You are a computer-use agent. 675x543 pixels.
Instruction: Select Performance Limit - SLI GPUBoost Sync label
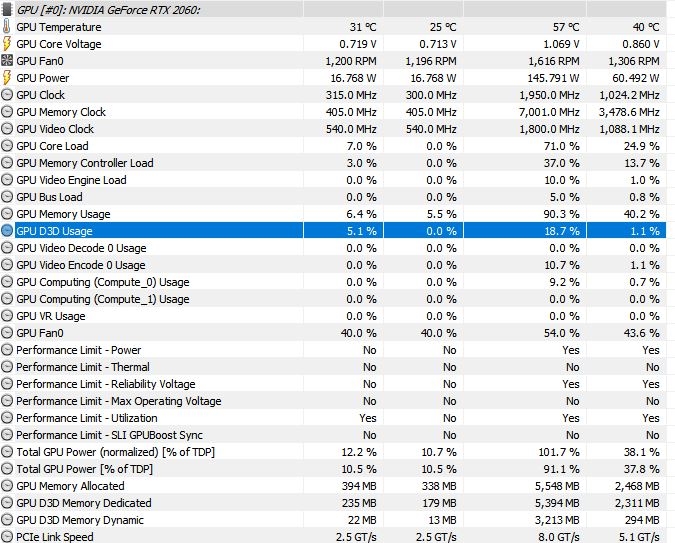pyautogui.click(x=109, y=435)
